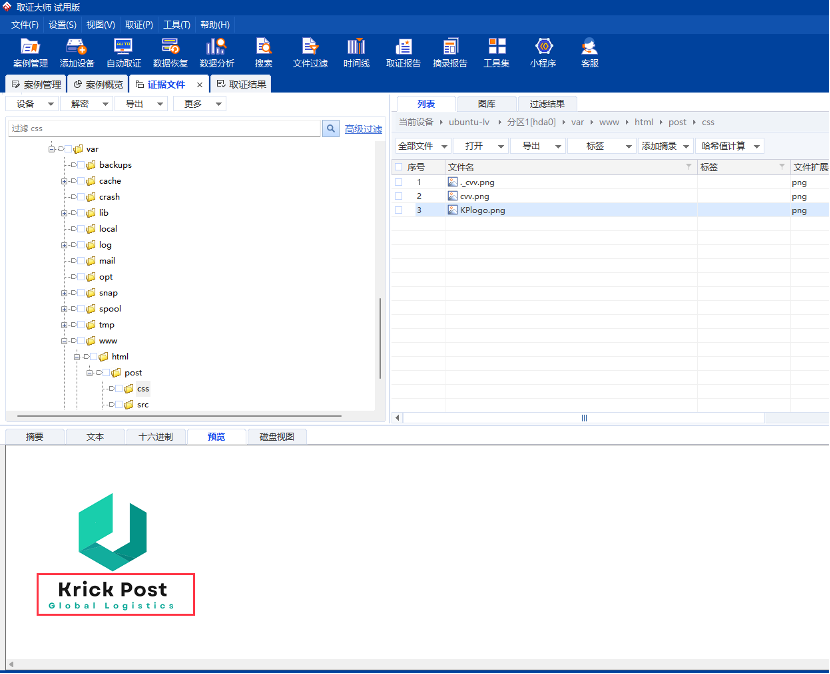Click the 高级过滤 advanced filter link
The height and width of the screenshot is (674, 830).
click(363, 129)
